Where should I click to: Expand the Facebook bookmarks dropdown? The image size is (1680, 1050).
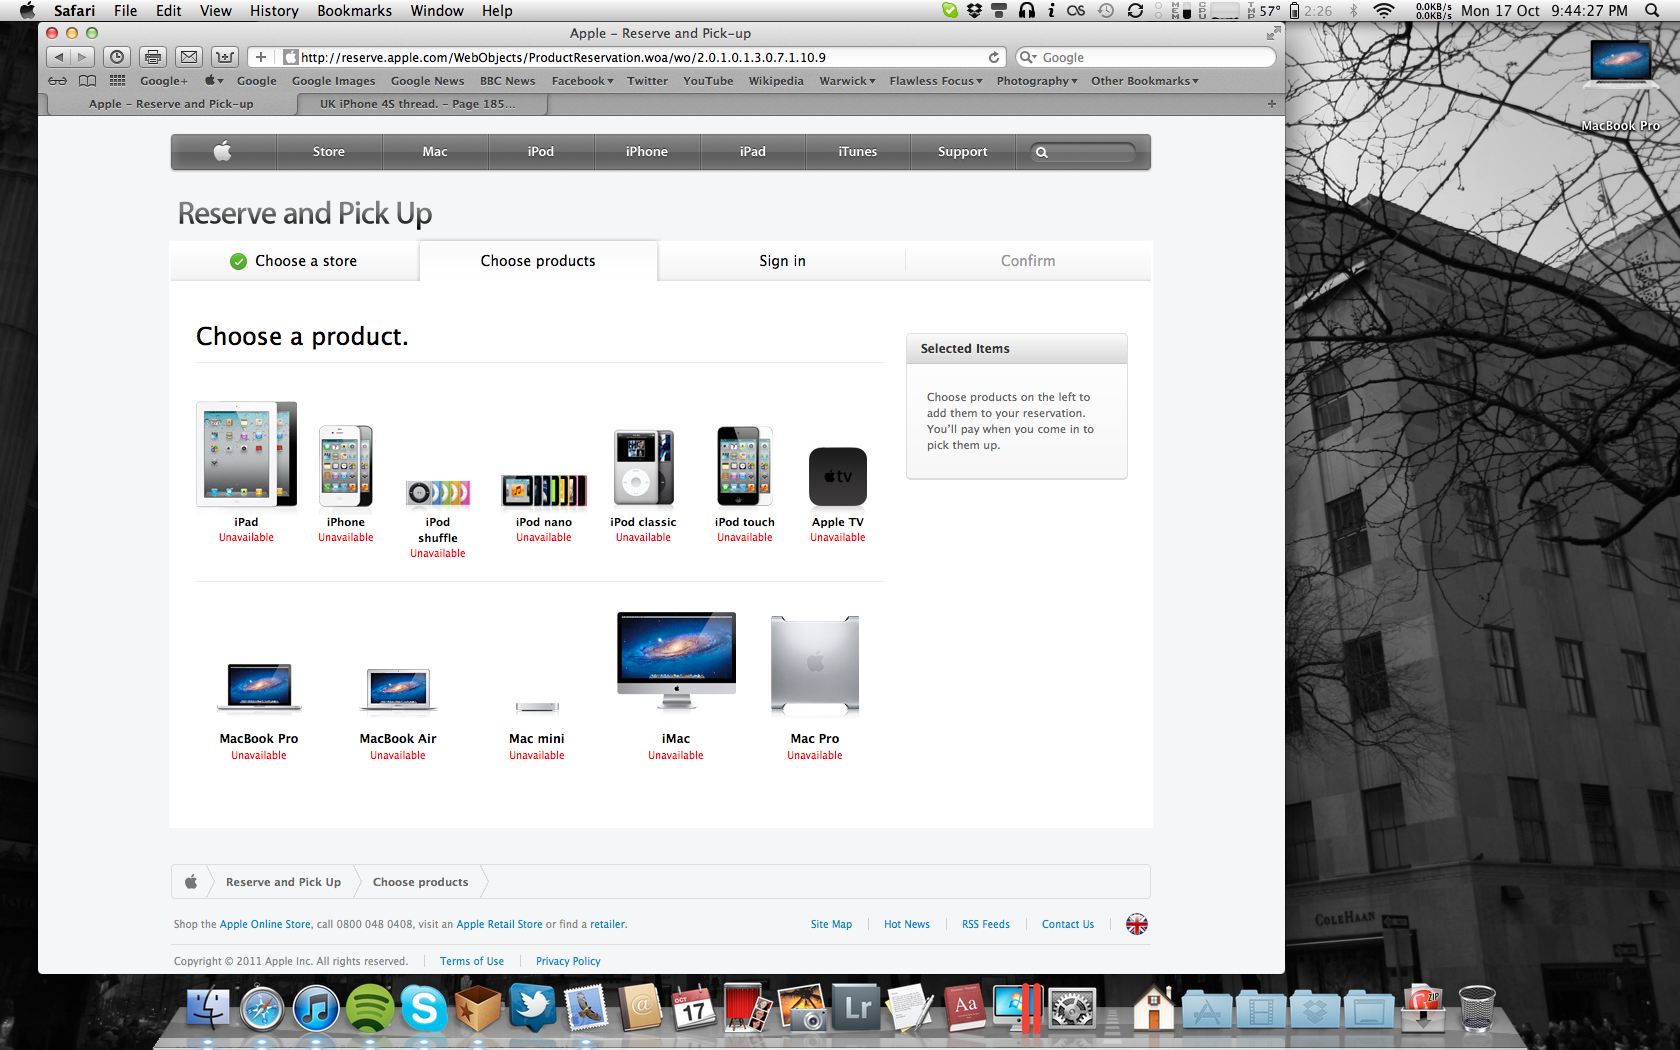[582, 81]
